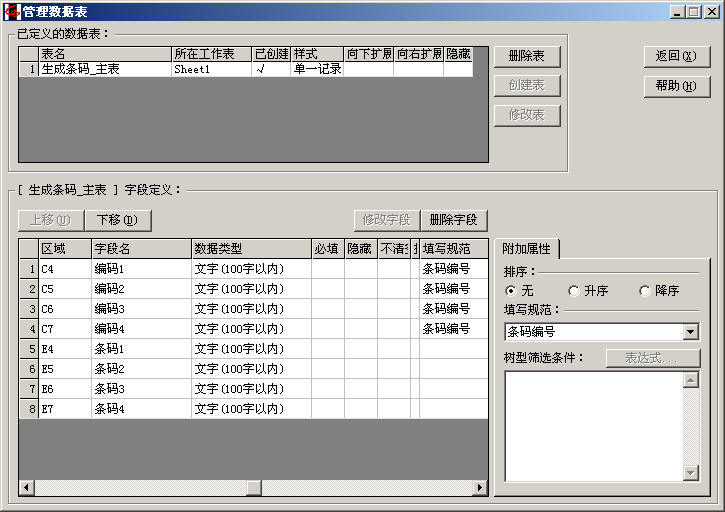The height and width of the screenshot is (512, 725).
Task: Open help with 帮助 button
Action: [676, 86]
